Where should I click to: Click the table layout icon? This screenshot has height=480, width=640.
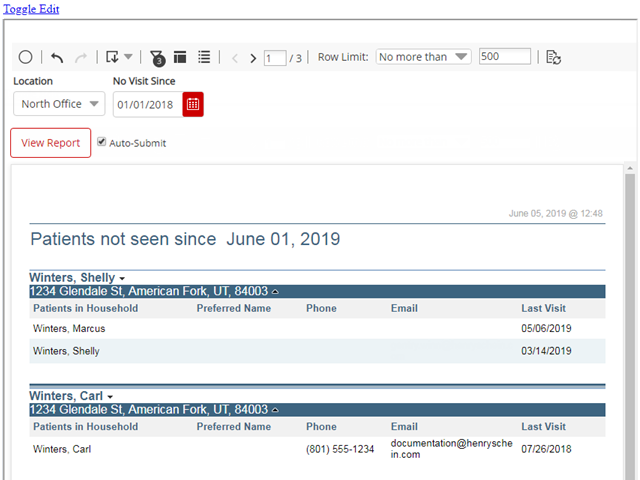(181, 58)
